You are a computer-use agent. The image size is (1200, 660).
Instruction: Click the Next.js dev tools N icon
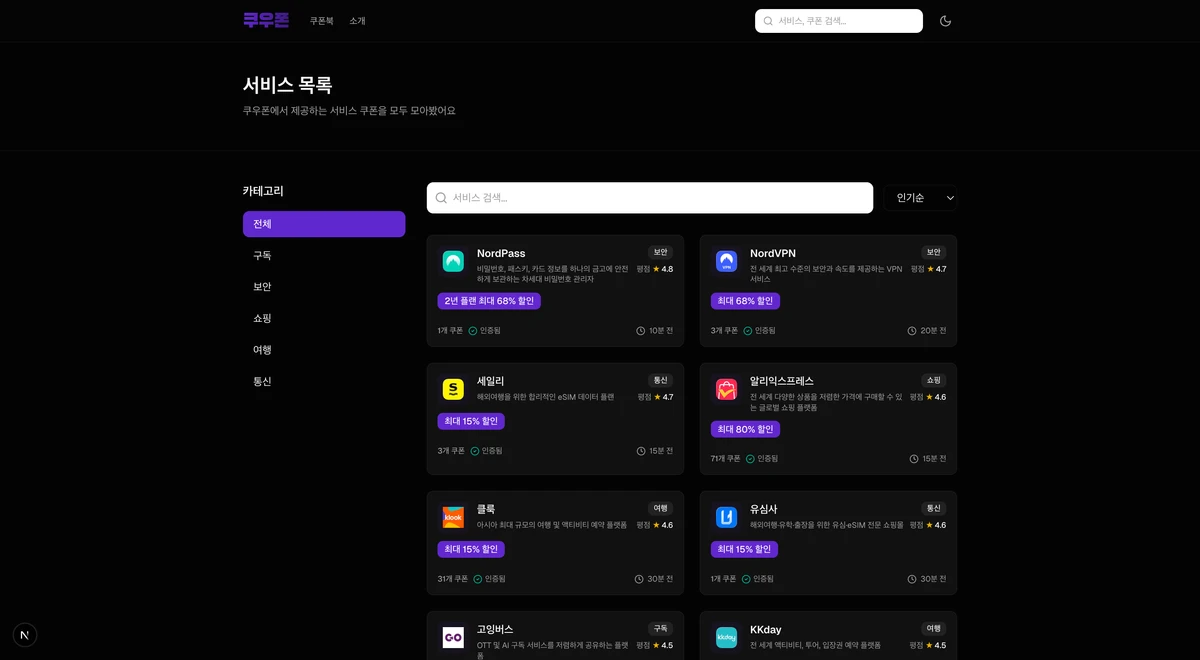click(25, 634)
